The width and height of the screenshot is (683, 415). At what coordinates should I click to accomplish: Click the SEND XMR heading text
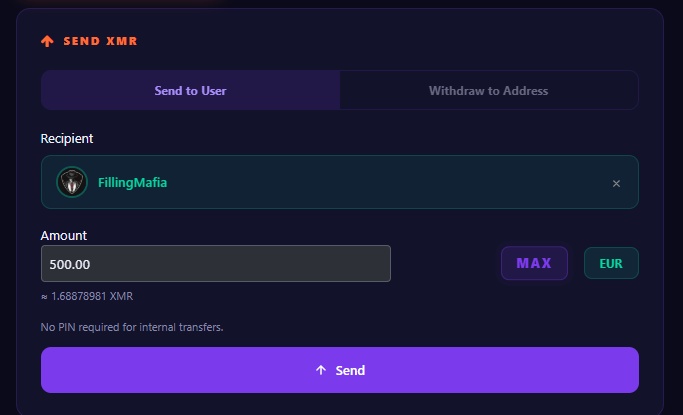[x=100, y=41]
